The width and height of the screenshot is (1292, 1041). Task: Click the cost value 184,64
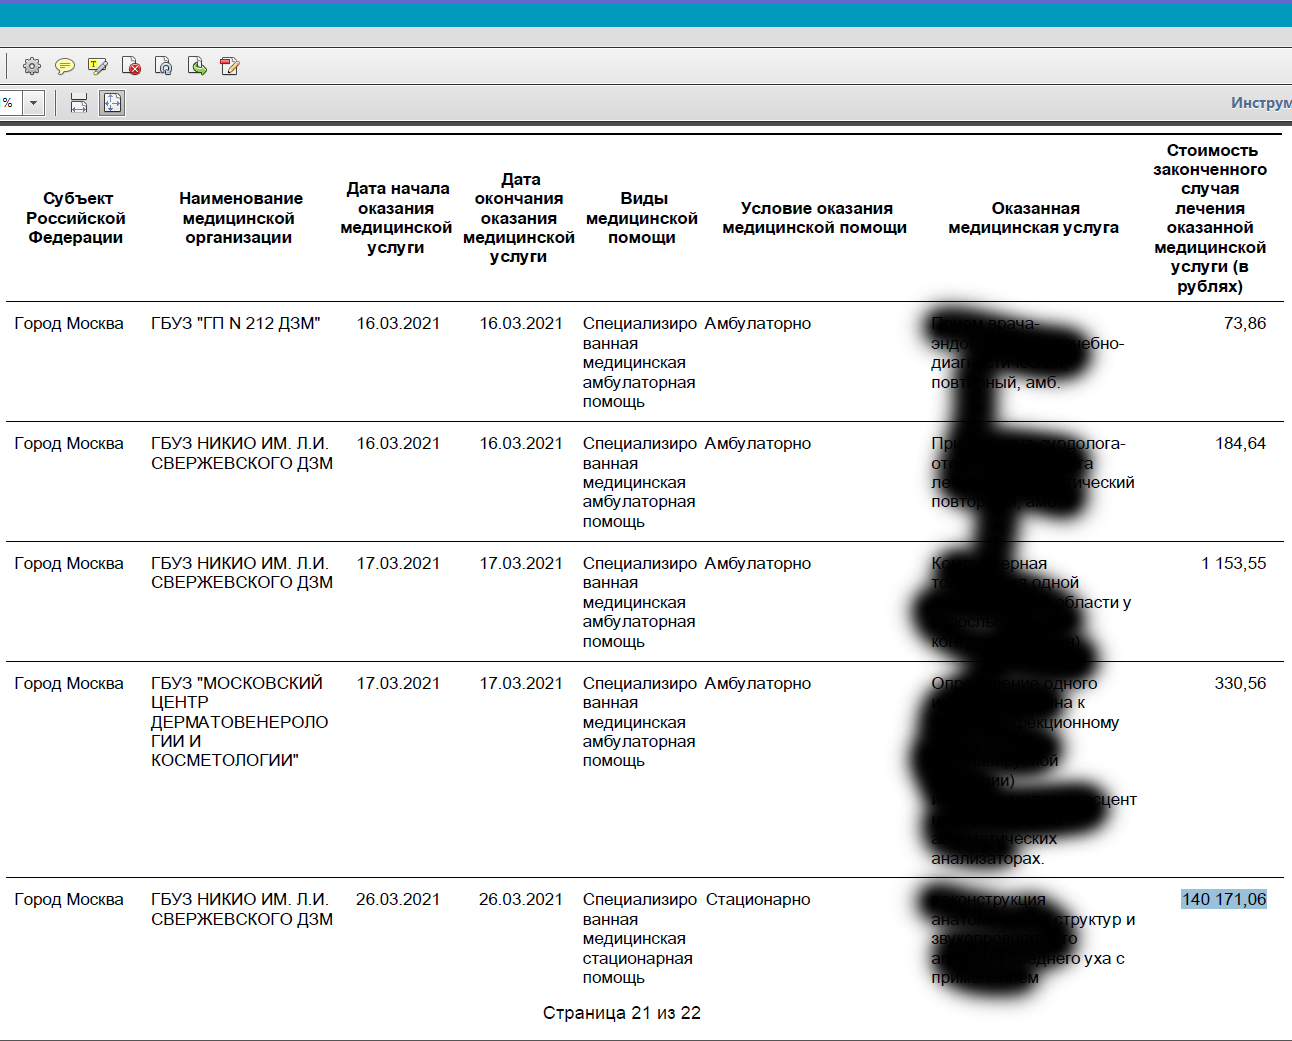point(1240,444)
